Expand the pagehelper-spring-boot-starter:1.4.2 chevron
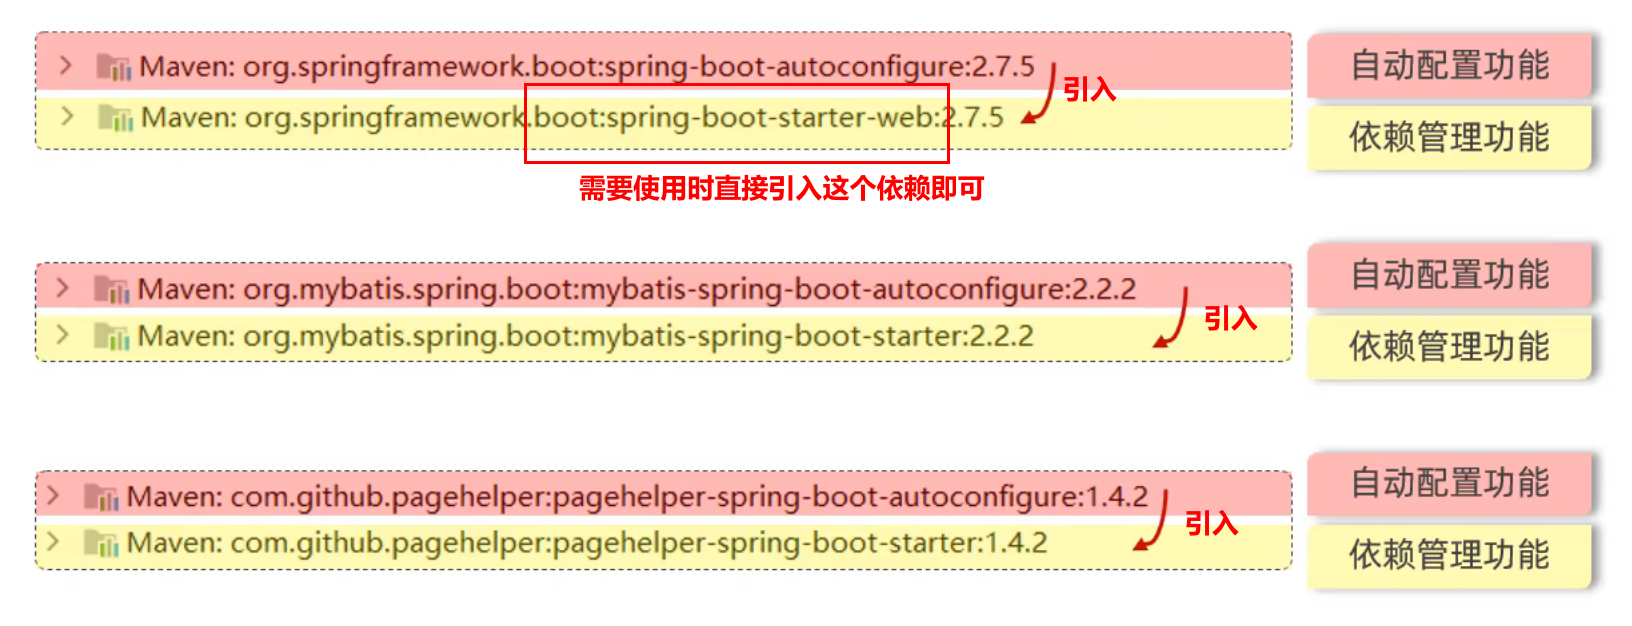 point(53,543)
